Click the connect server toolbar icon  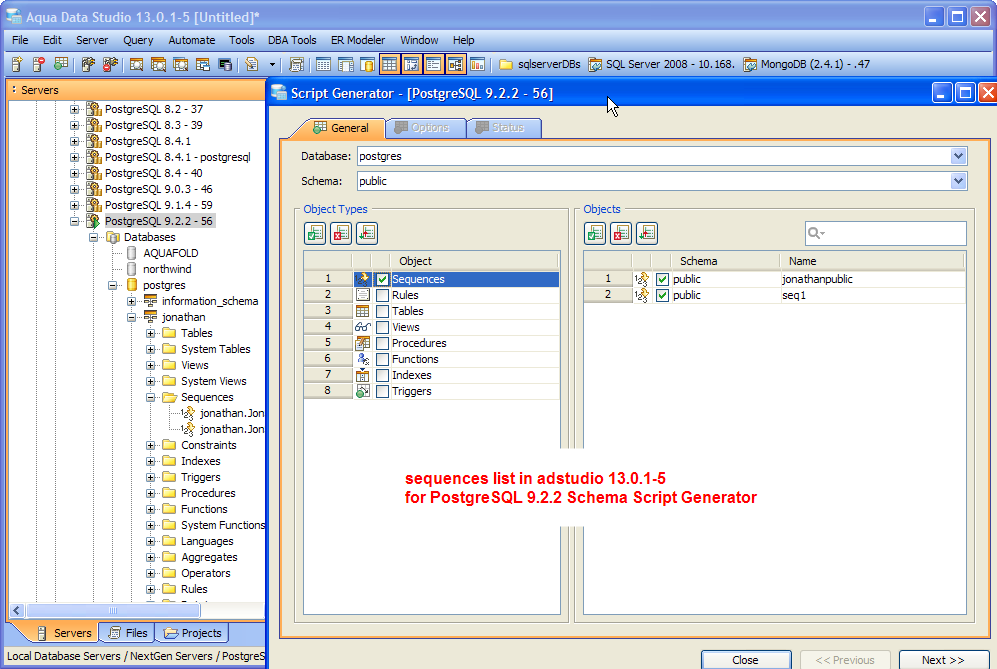click(x=88, y=64)
